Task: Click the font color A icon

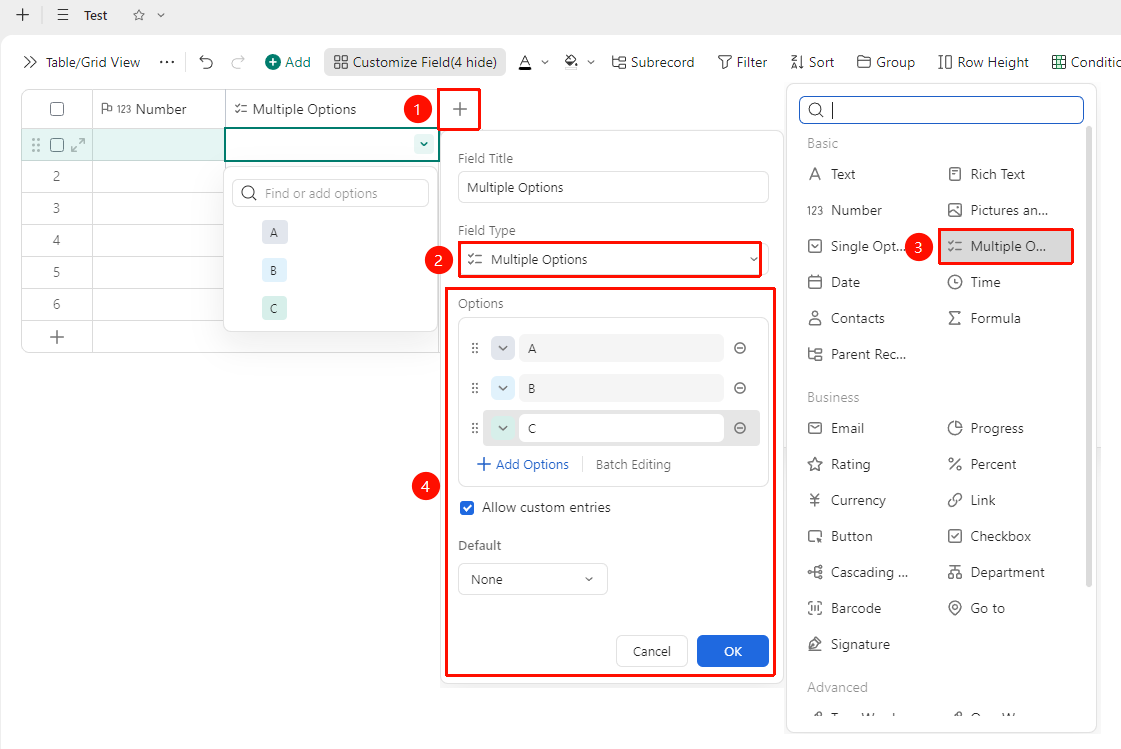Action: click(525, 62)
